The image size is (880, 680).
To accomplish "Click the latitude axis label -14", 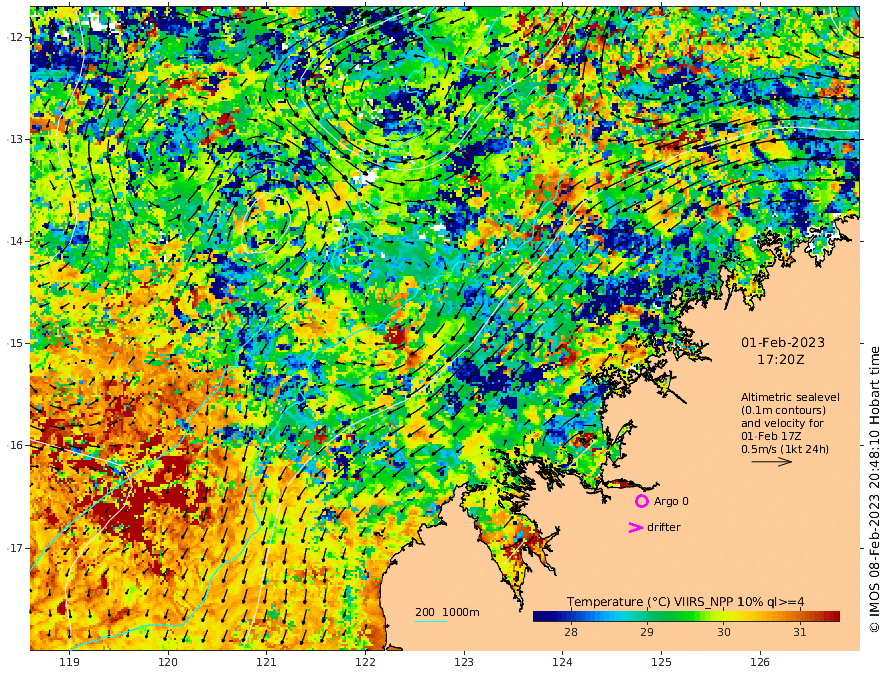I will (x=15, y=241).
